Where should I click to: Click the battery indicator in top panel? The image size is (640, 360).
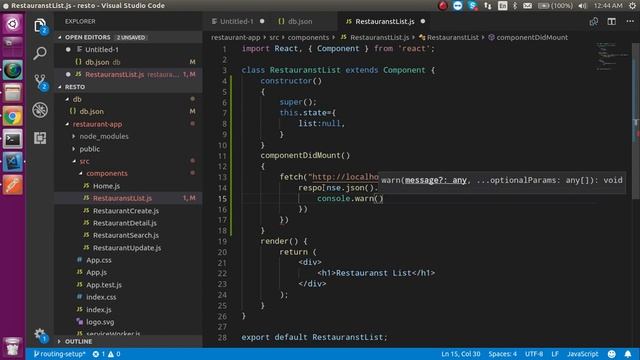pos(554,6)
